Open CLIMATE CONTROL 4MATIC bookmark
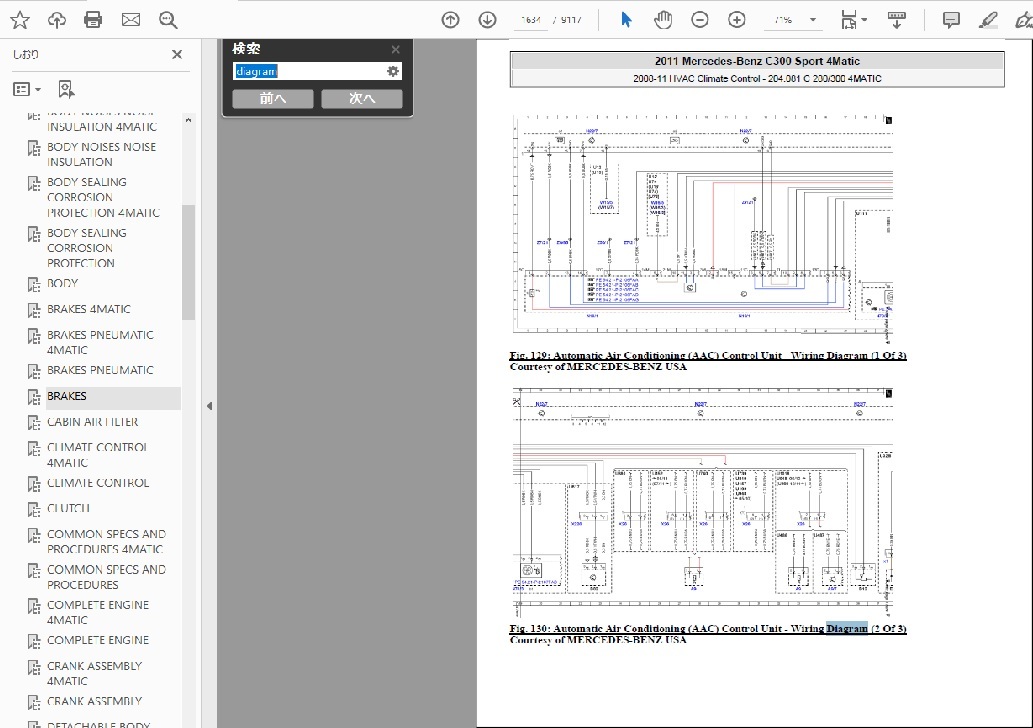Screen dimensions: 1033x728 point(98,455)
